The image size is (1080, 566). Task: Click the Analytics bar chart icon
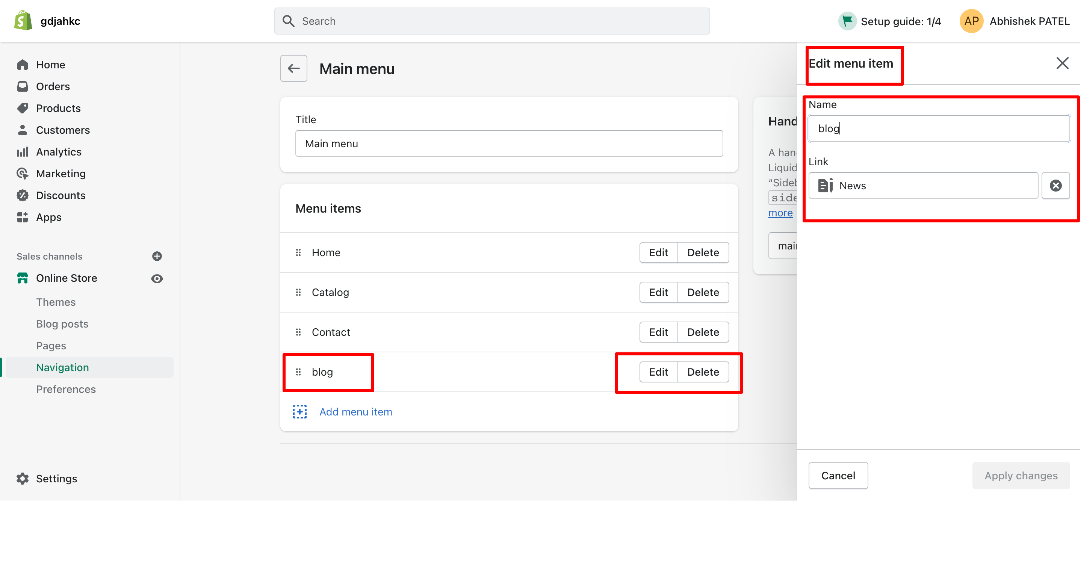23,152
